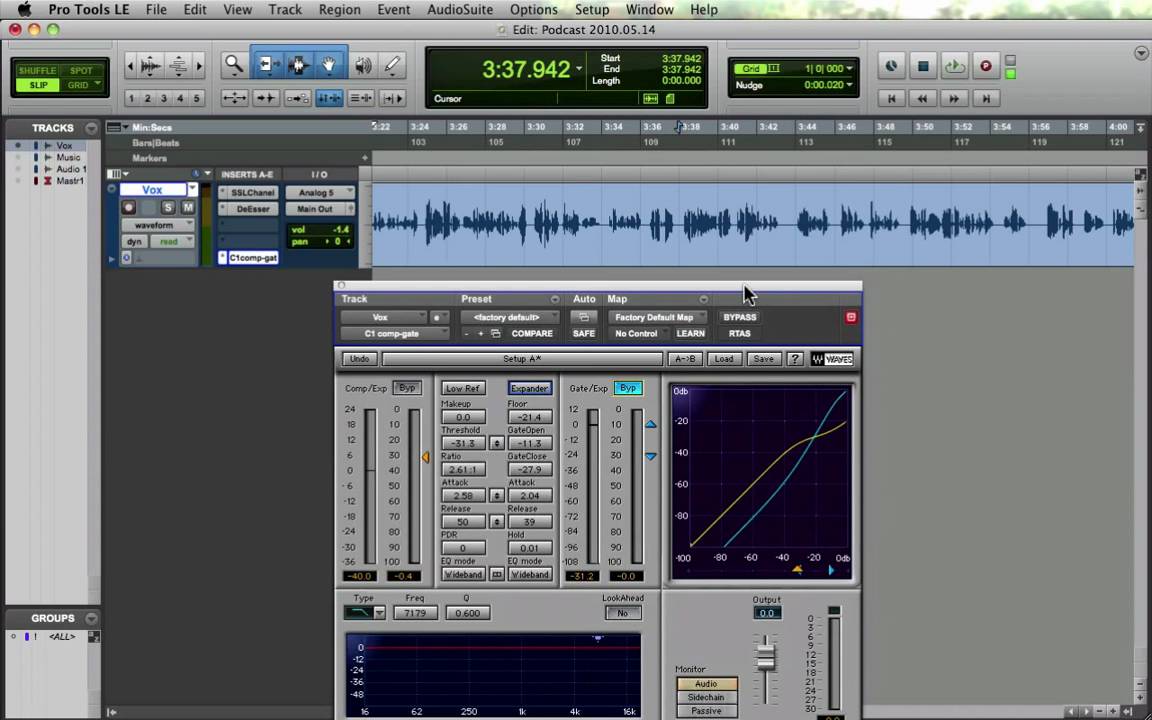The width and height of the screenshot is (1152, 720).
Task: Select the Selector tool
Action: (x=298, y=65)
